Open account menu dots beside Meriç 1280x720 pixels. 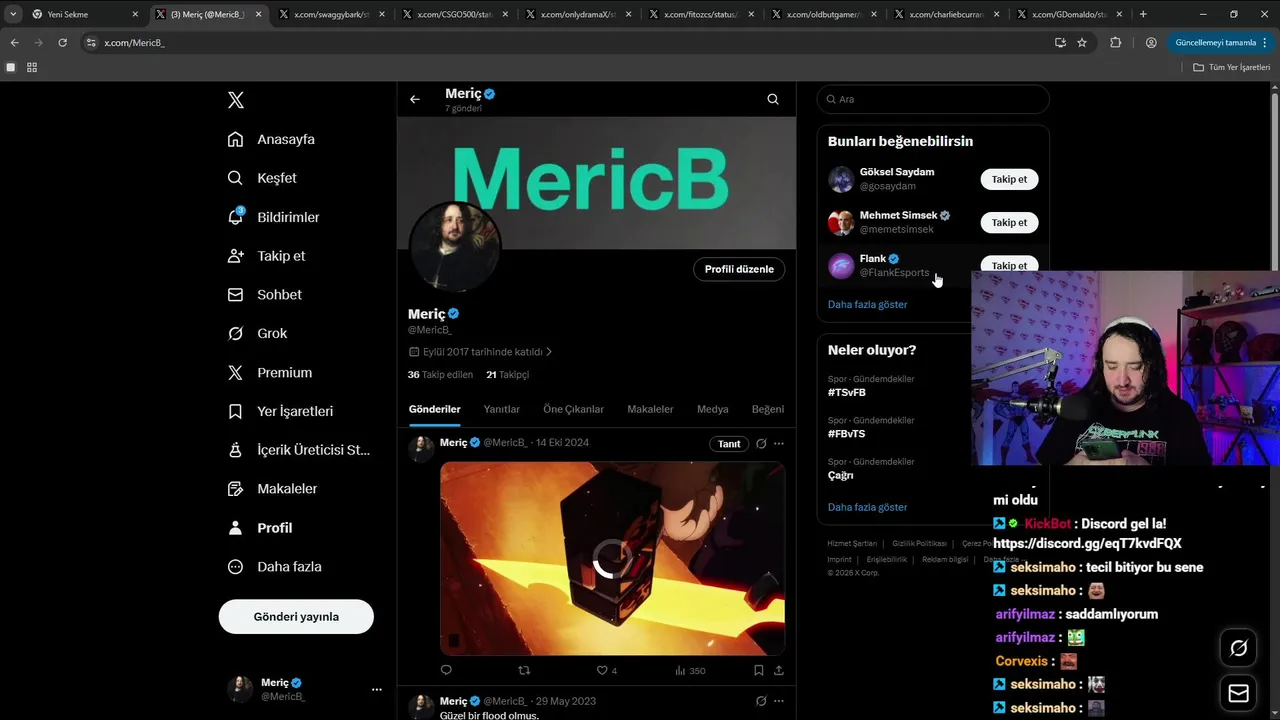tap(376, 689)
